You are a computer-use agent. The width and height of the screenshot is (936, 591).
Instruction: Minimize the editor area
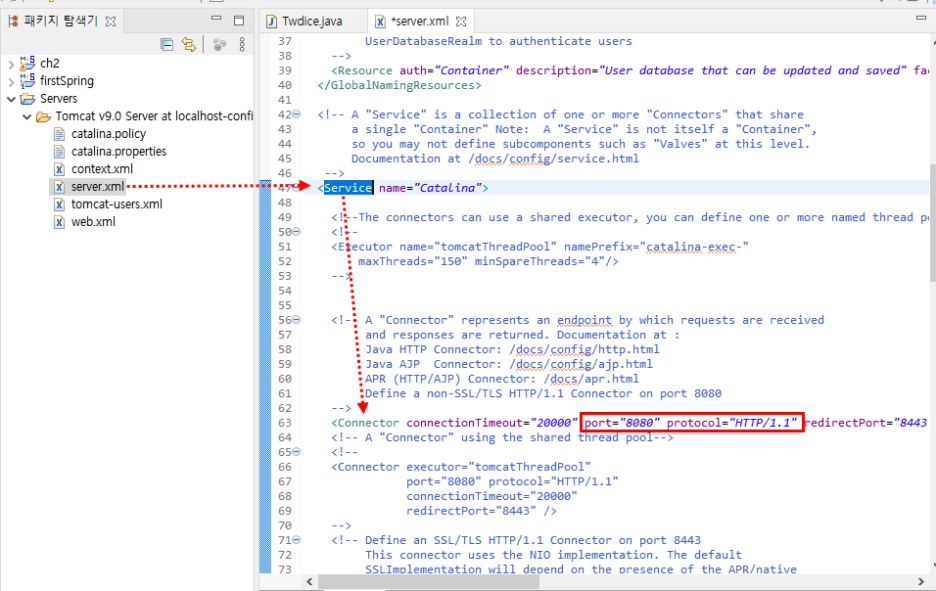(920, 19)
